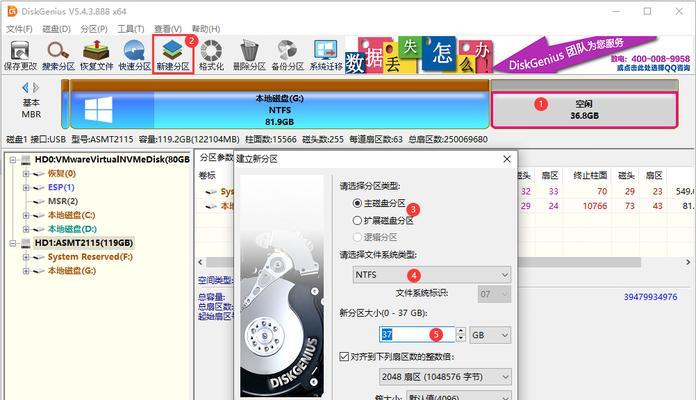Decrease partition size with the down spinner
This screenshot has width=696, height=400.
pos(461,339)
